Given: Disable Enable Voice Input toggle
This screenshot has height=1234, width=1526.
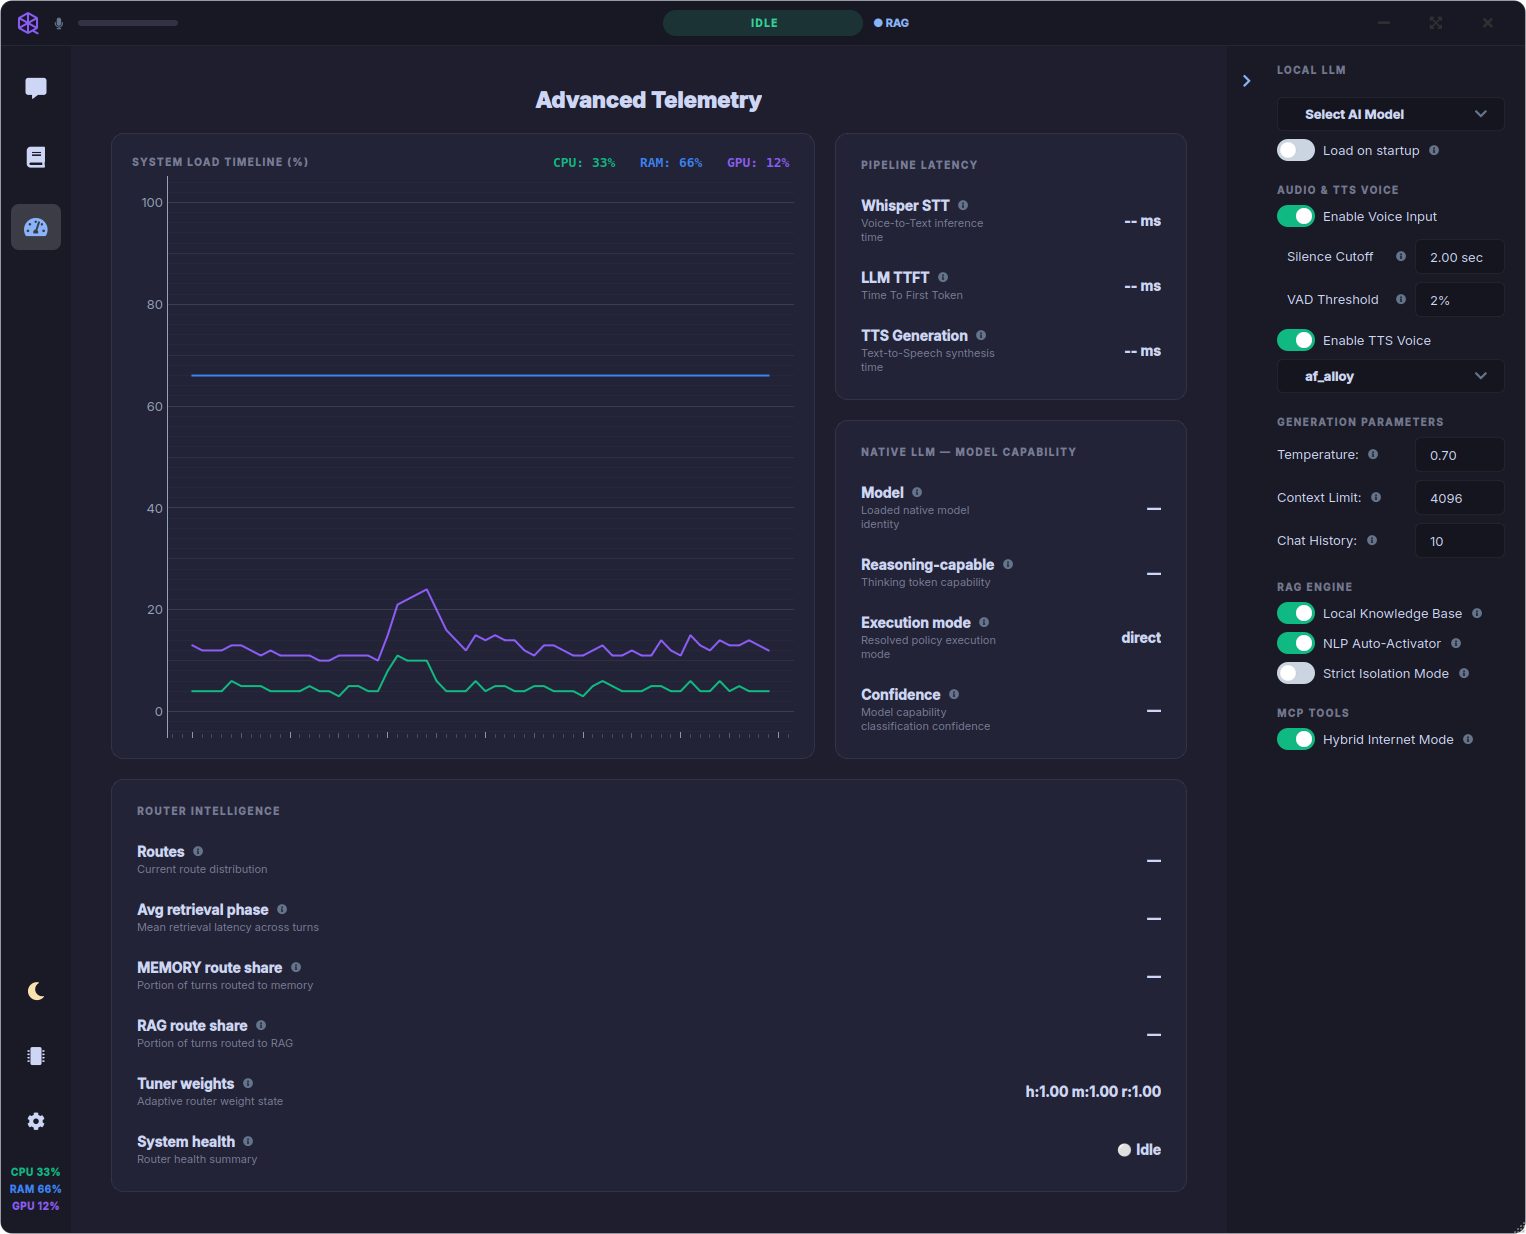Looking at the screenshot, I should click(x=1296, y=216).
